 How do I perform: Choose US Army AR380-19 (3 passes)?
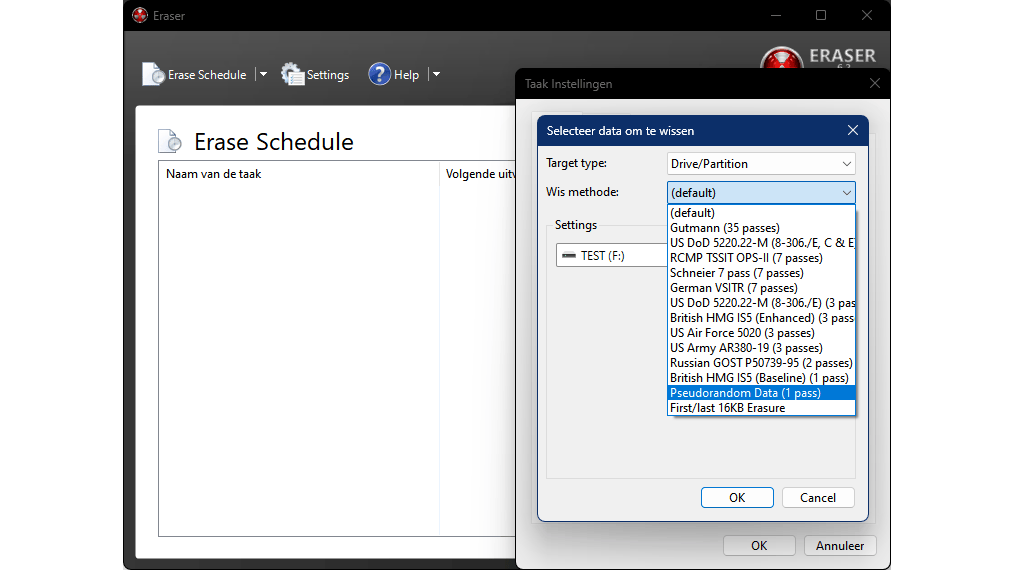(x=761, y=348)
